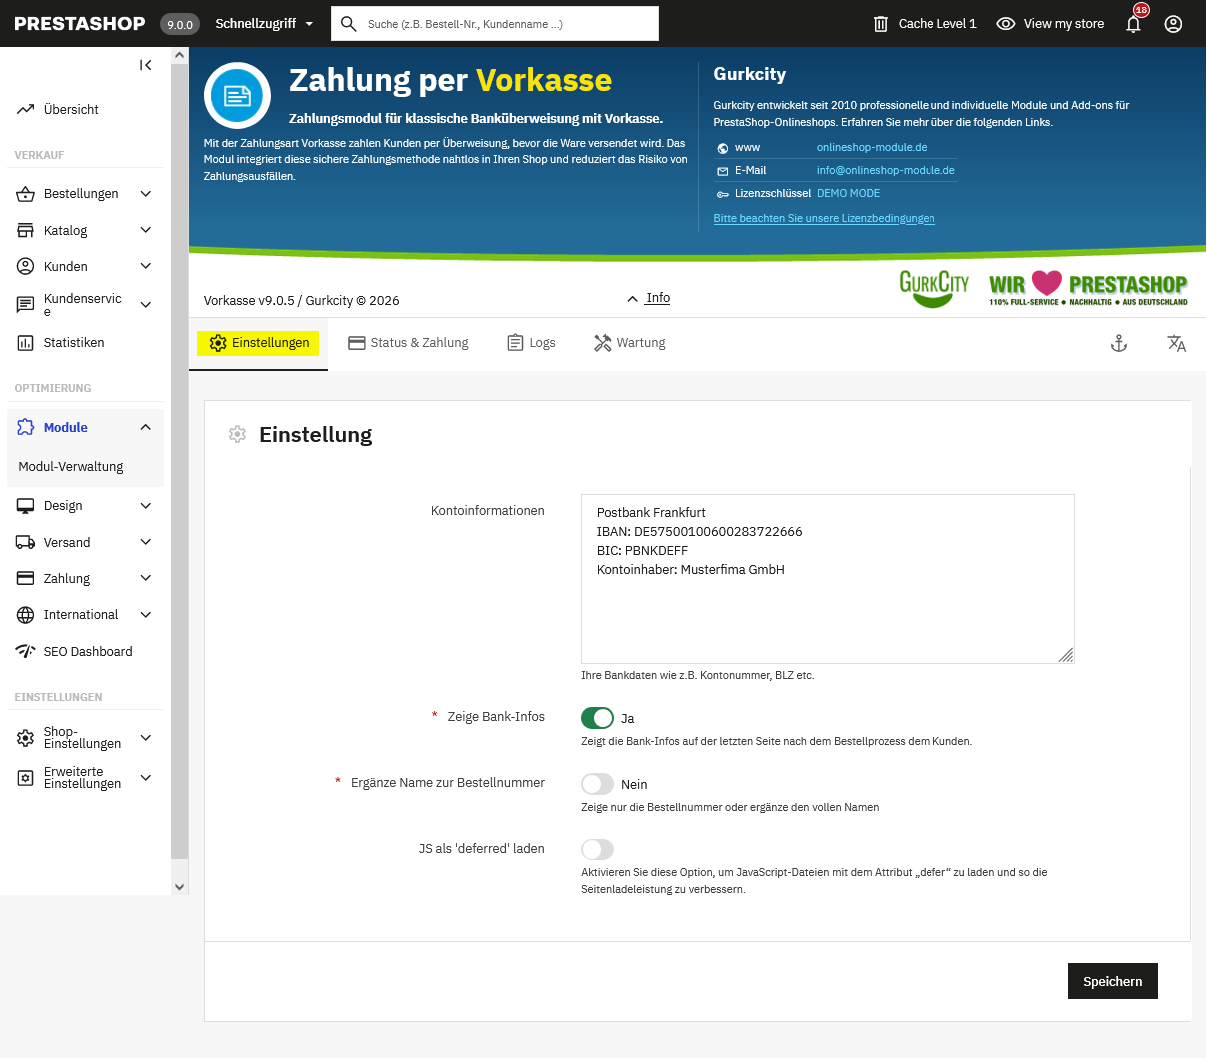The width and height of the screenshot is (1207, 1059).
Task: Disable the Zeige Bank-Infos switch
Action: [x=597, y=718]
